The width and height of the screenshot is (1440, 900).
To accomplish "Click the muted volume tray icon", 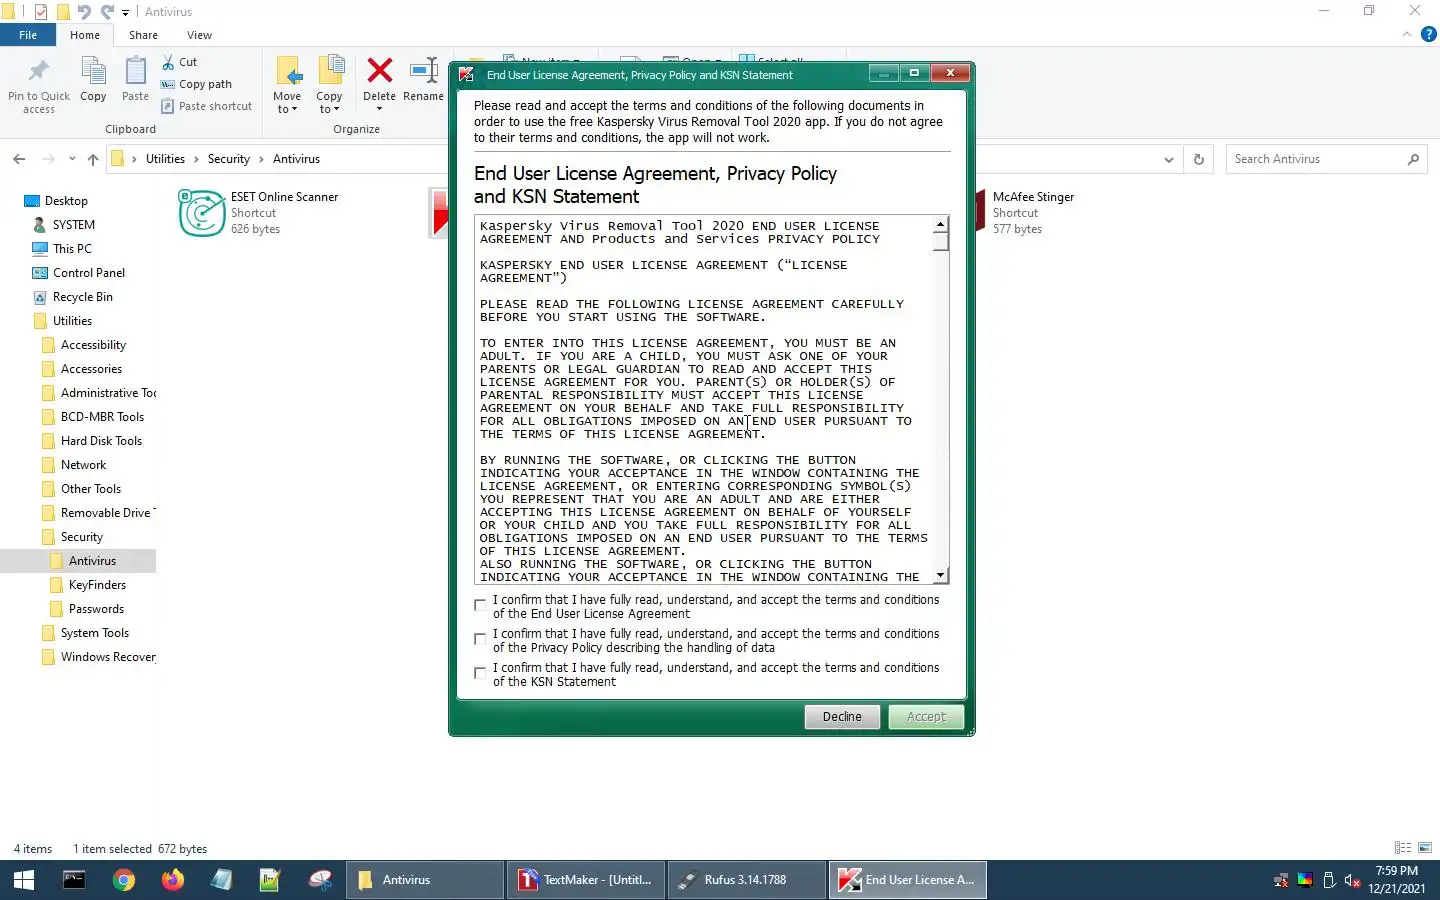I will (1352, 881).
